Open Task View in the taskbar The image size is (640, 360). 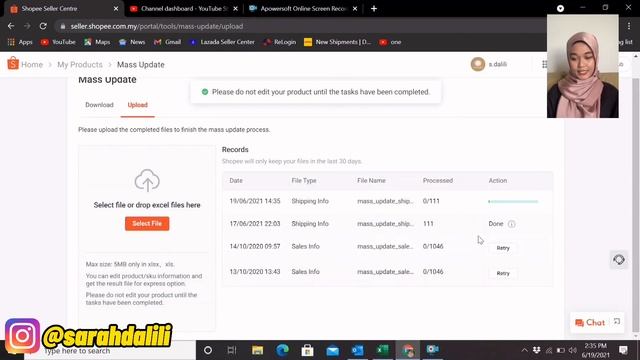(232, 350)
